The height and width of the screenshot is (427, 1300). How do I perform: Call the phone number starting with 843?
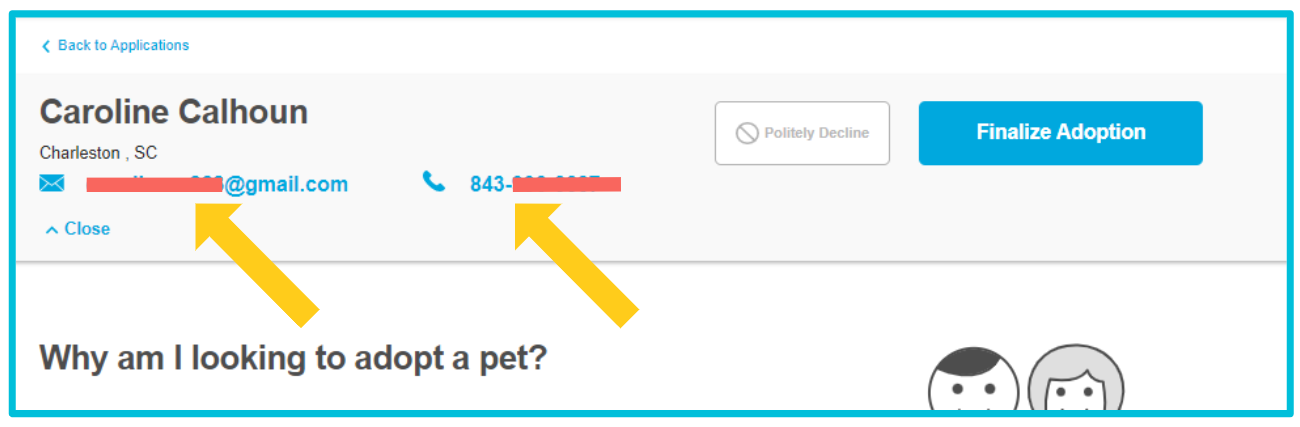point(489,184)
